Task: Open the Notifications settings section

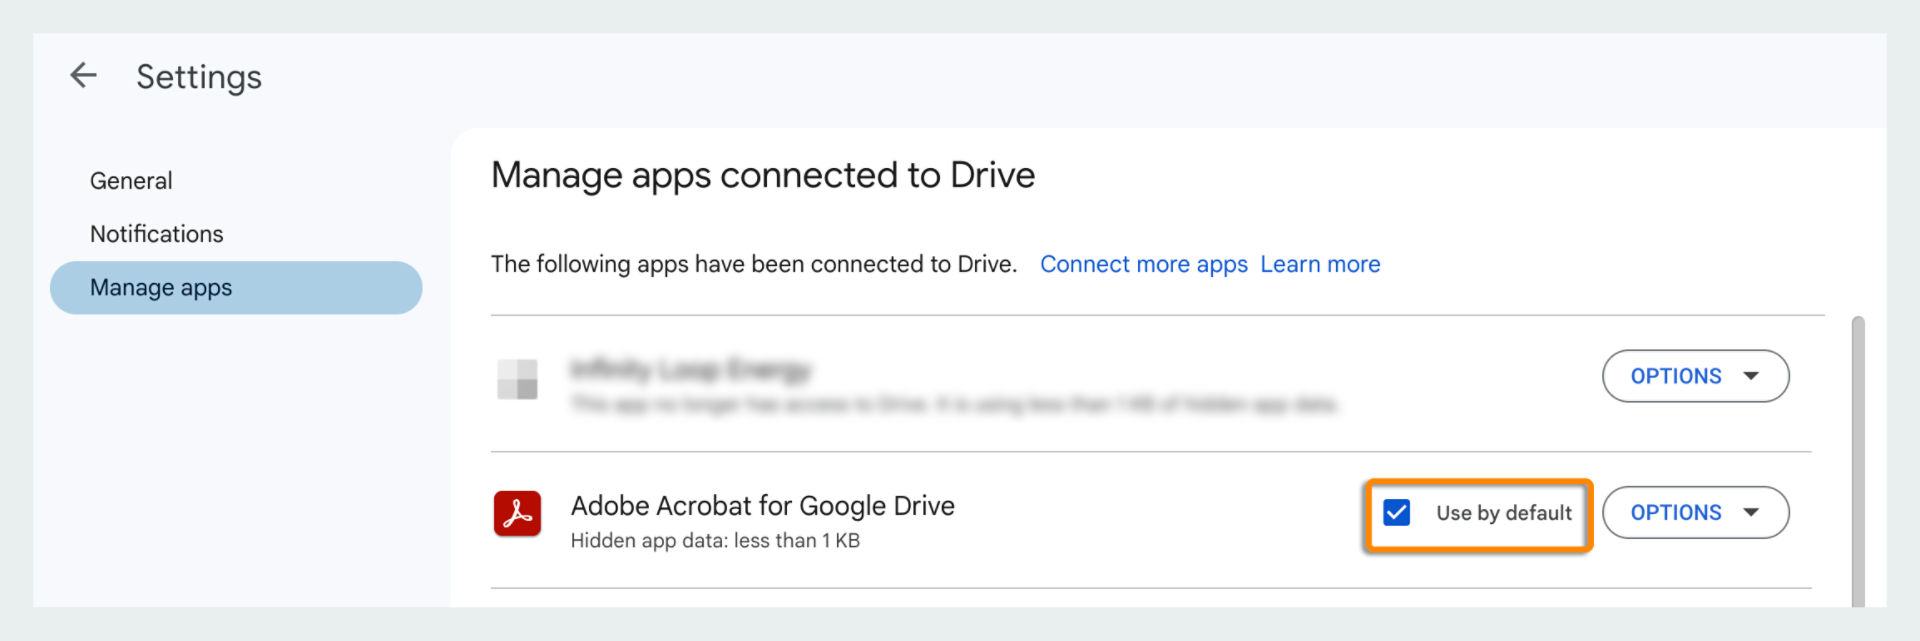Action: tap(157, 234)
